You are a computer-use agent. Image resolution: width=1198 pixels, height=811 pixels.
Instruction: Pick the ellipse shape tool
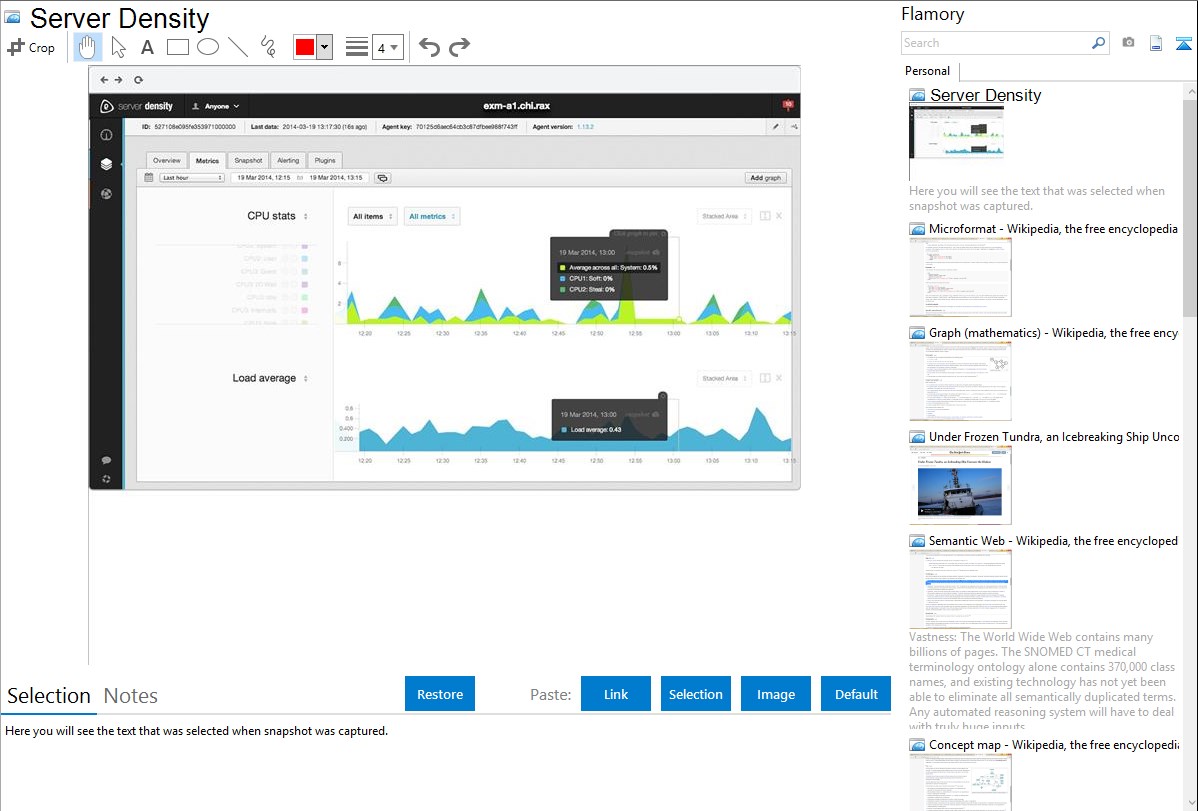(x=208, y=47)
